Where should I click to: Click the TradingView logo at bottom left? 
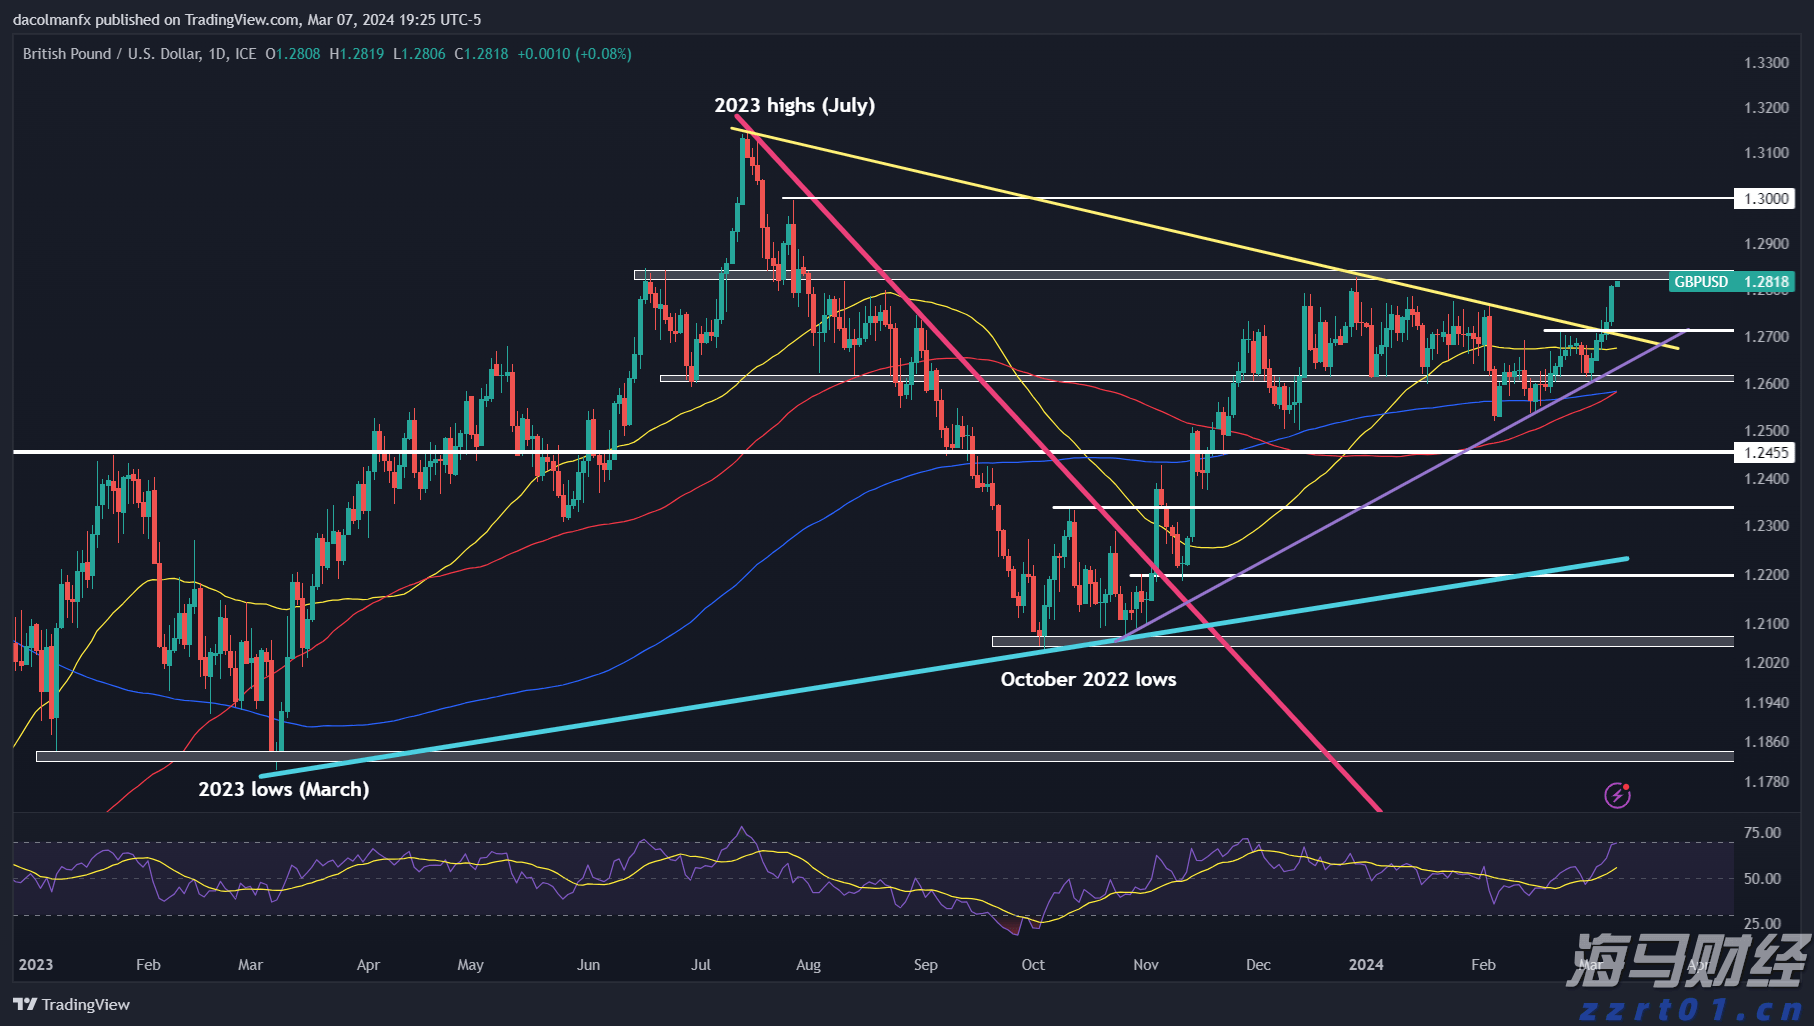(x=72, y=1004)
